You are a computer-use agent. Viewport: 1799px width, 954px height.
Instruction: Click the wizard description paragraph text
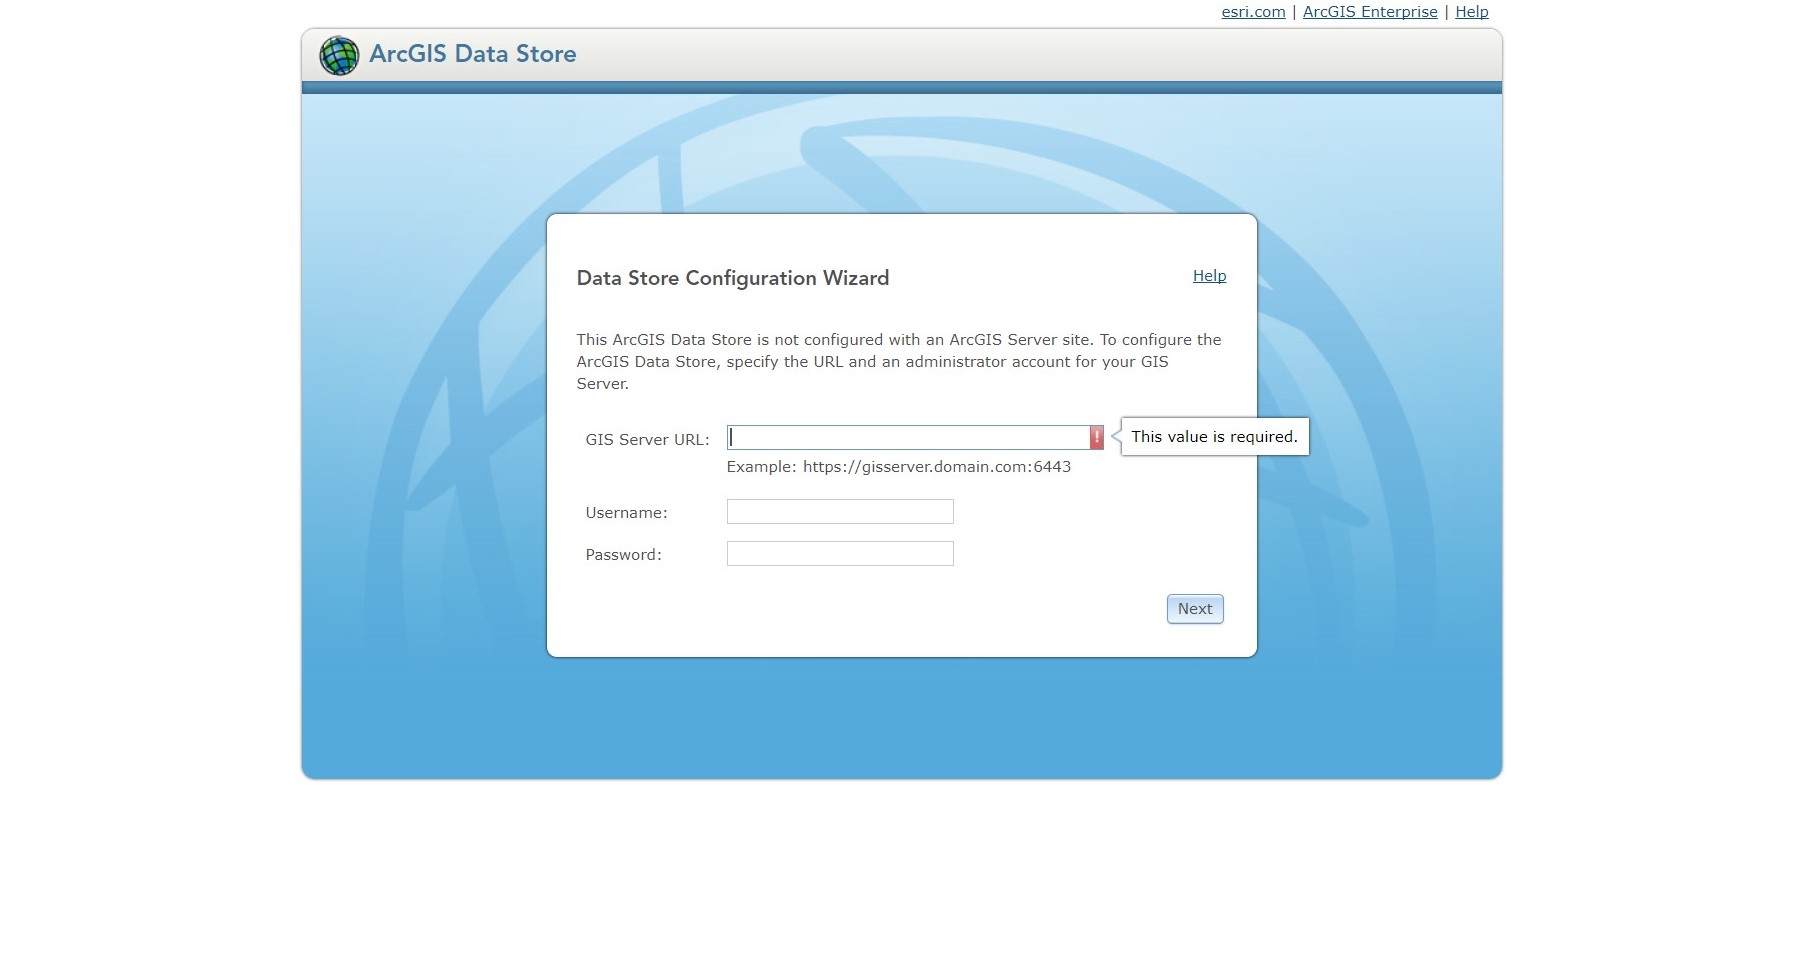(899, 362)
